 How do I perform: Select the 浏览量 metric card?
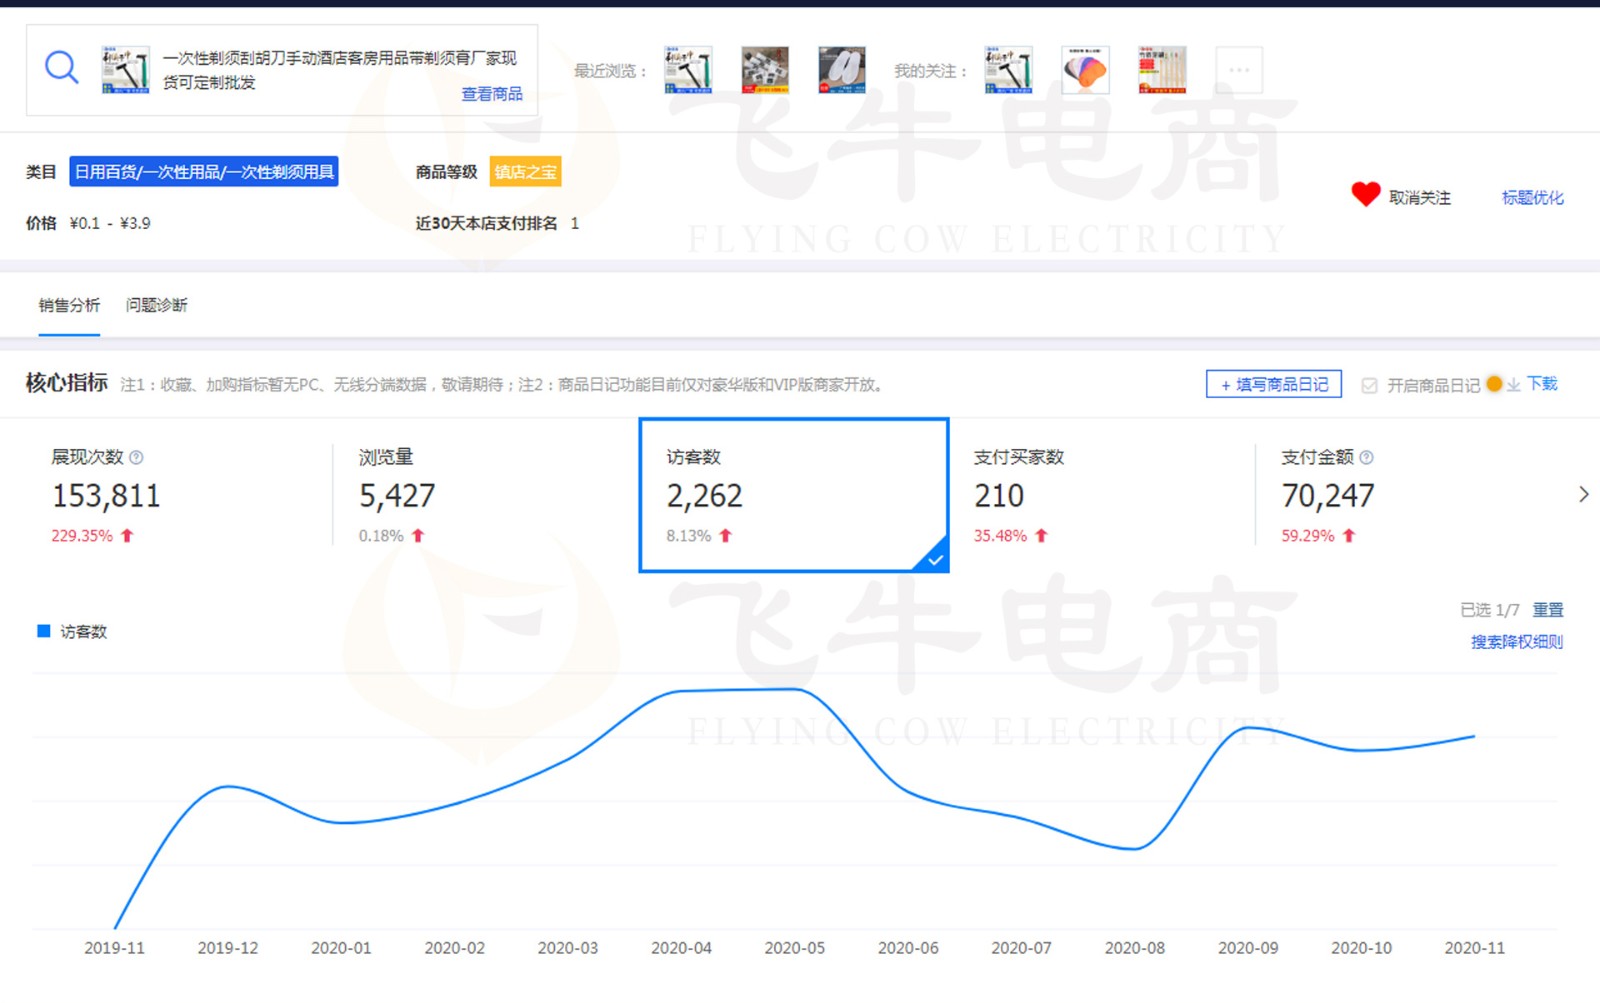[x=485, y=495]
